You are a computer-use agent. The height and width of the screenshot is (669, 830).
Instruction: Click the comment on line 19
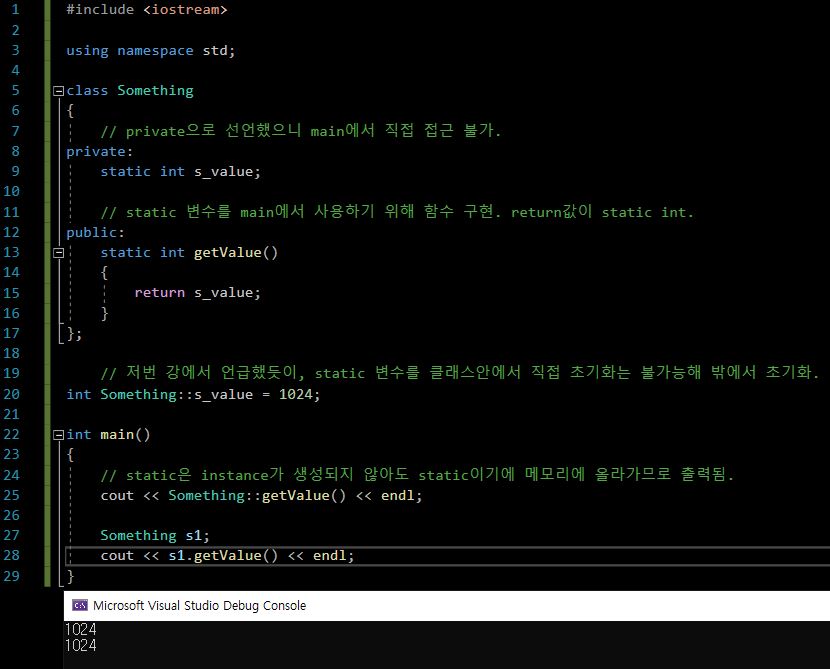[x=460, y=373]
